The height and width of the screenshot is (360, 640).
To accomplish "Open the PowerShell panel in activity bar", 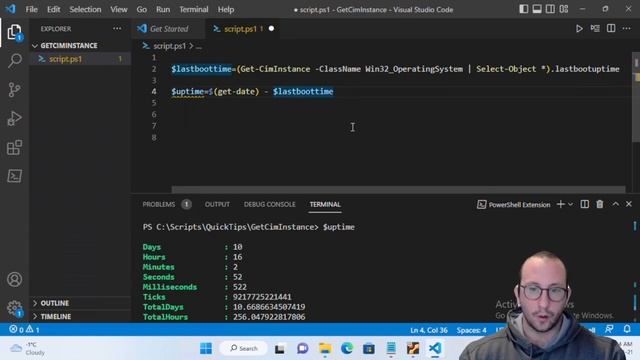I will [14, 176].
